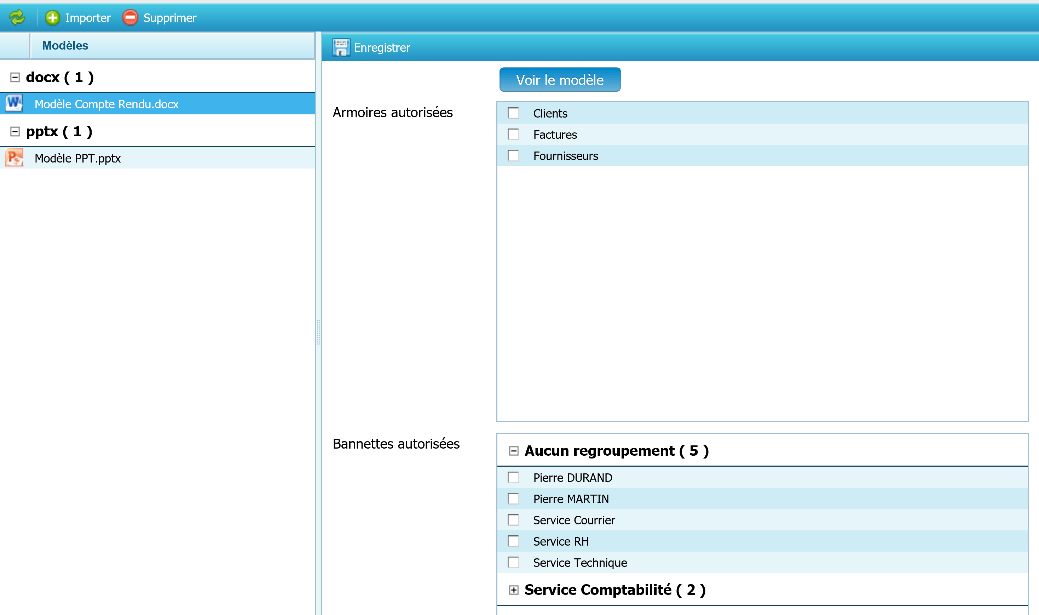Image resolution: width=1039 pixels, height=615 pixels.
Task: Click the Modèles column header
Action: (x=65, y=45)
